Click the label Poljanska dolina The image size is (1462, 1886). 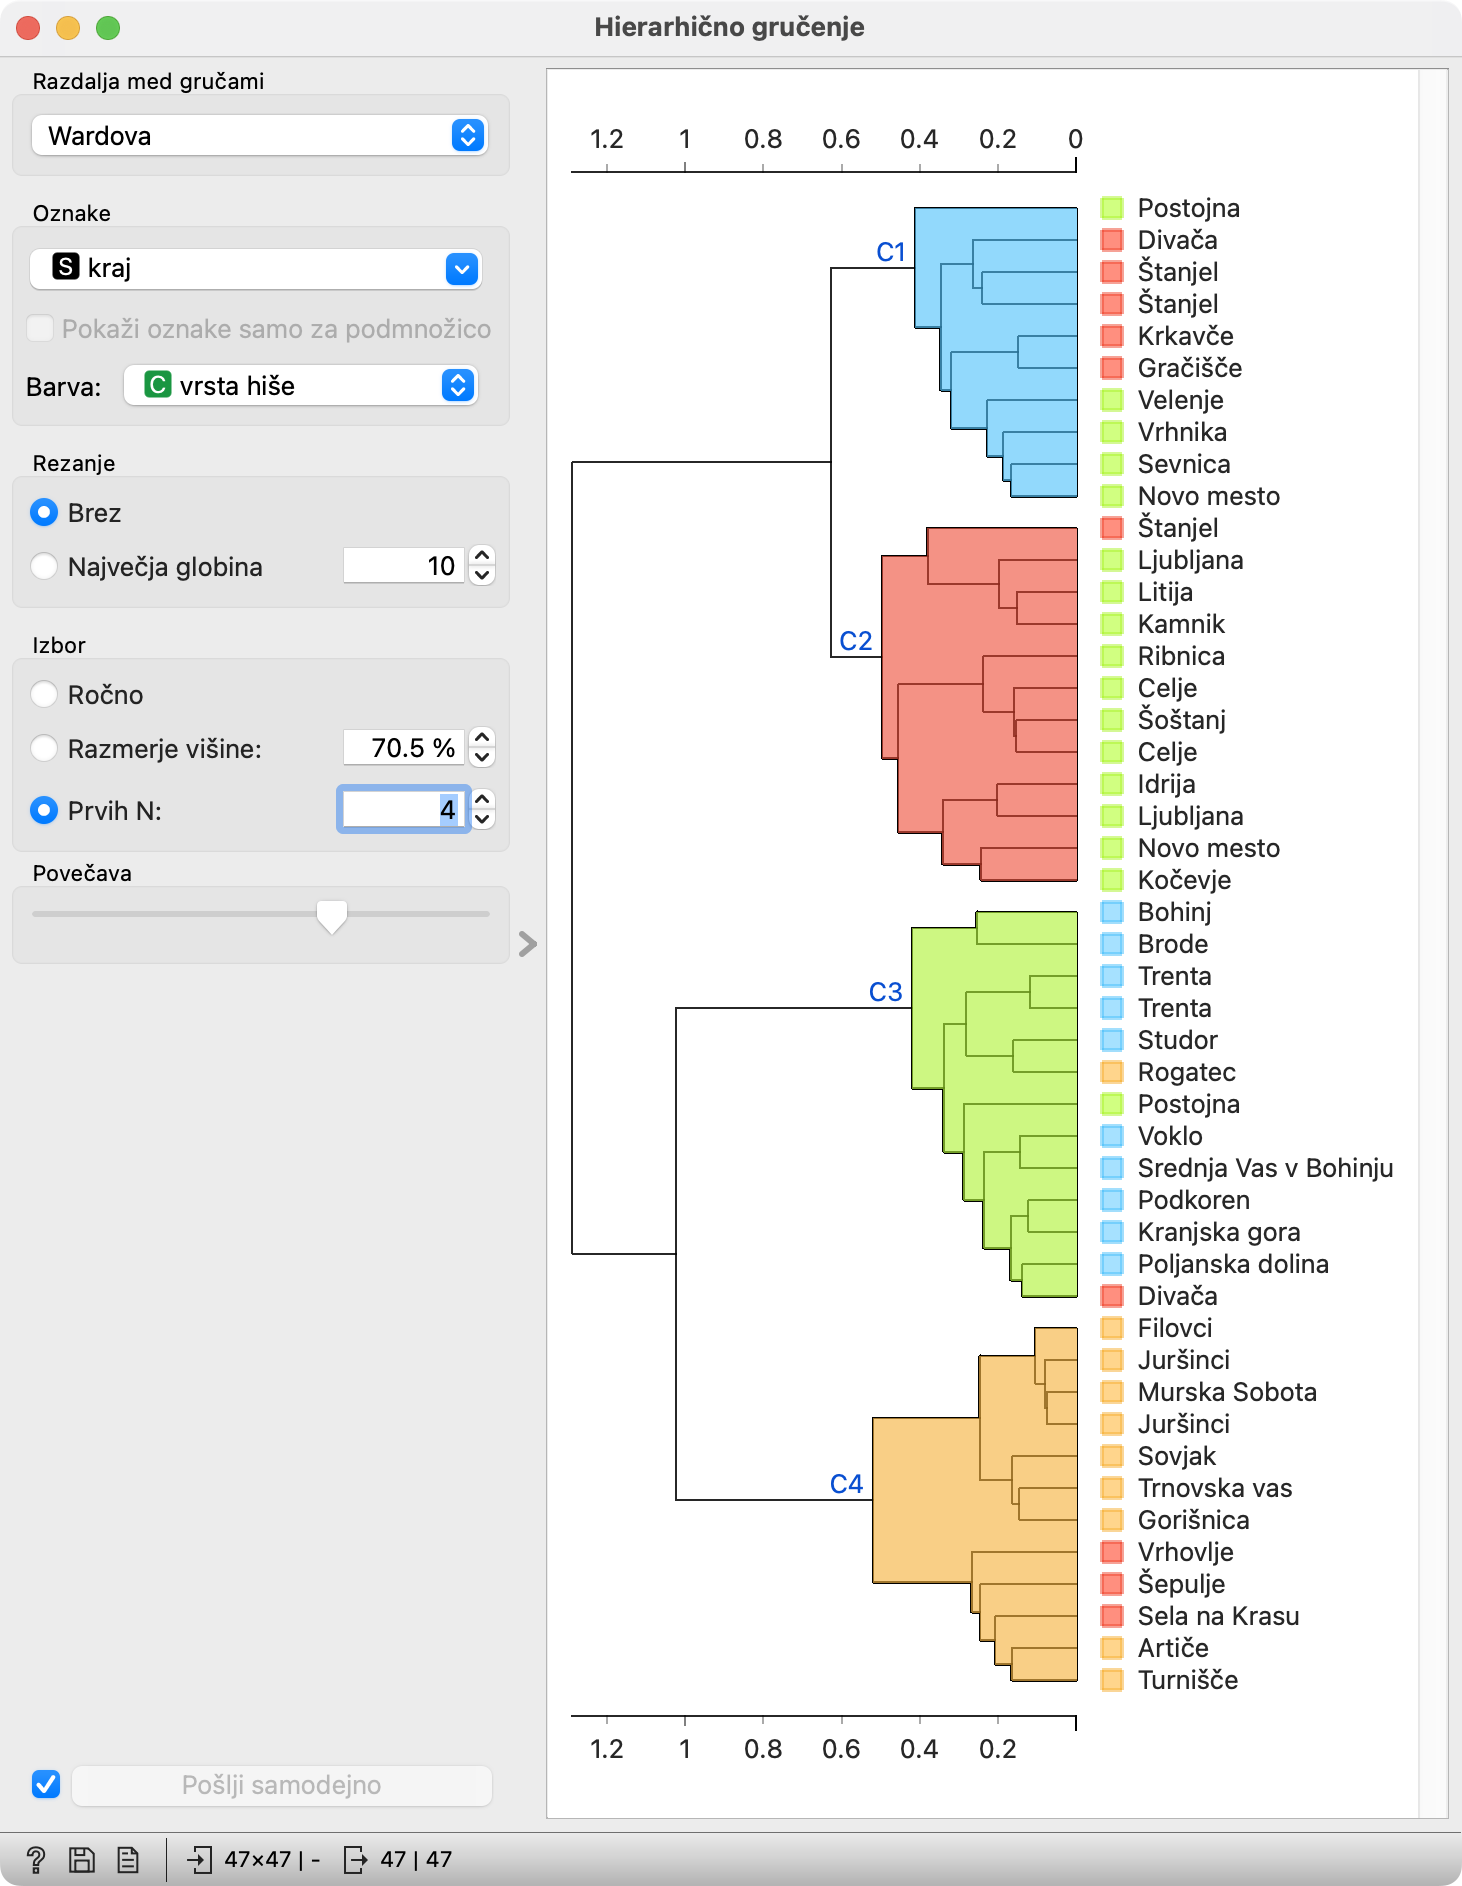click(1233, 1264)
